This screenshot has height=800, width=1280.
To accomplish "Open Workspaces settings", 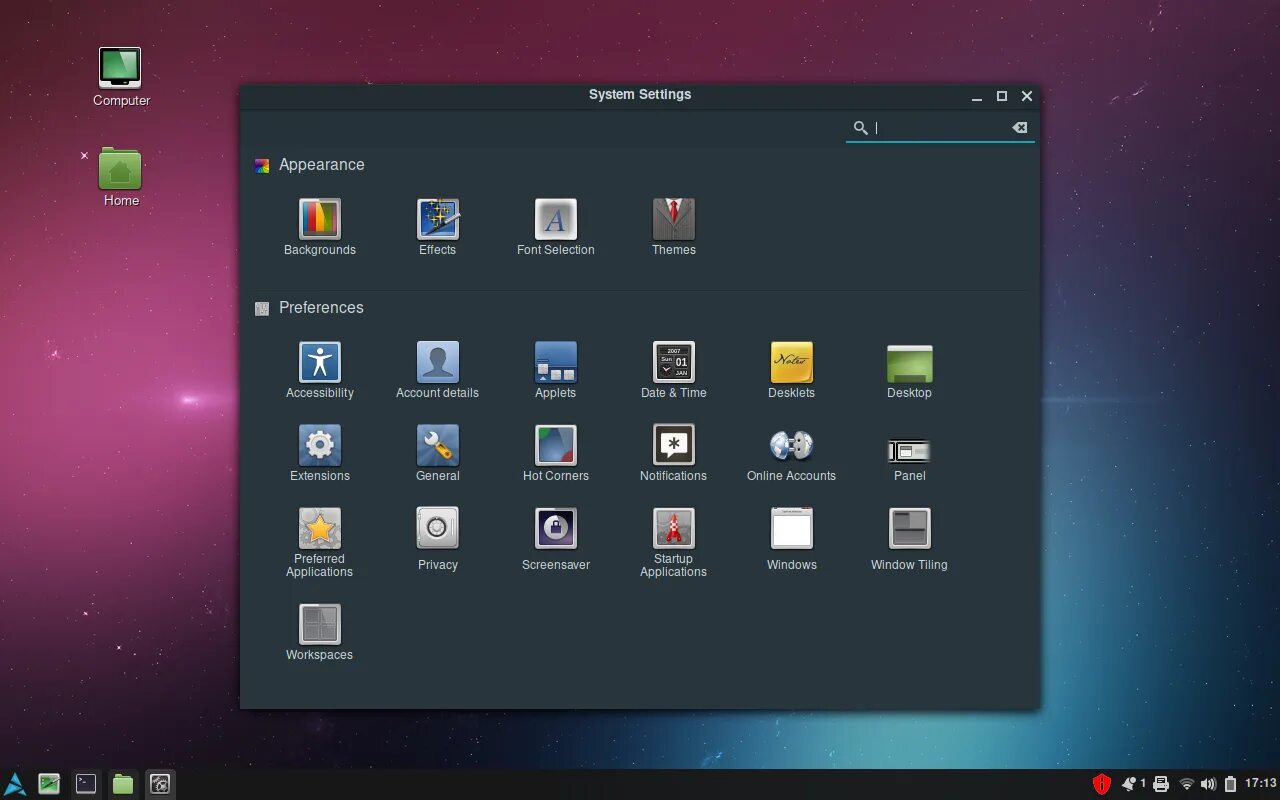I will [x=320, y=632].
